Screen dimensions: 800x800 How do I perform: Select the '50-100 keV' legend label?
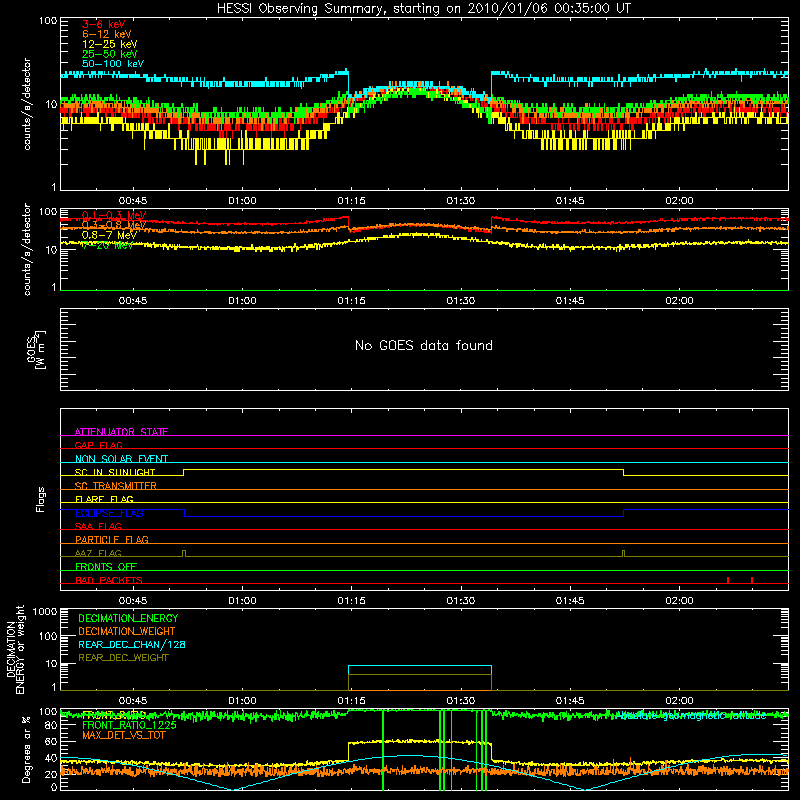coord(113,64)
